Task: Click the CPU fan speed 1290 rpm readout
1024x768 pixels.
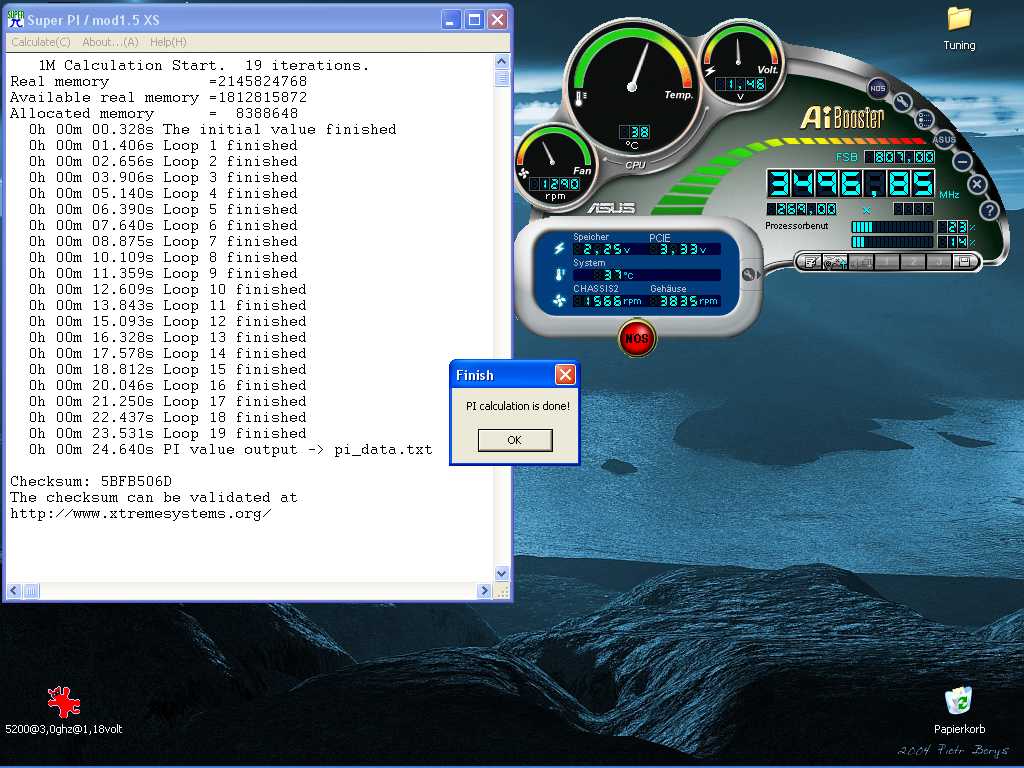Action: pos(555,184)
